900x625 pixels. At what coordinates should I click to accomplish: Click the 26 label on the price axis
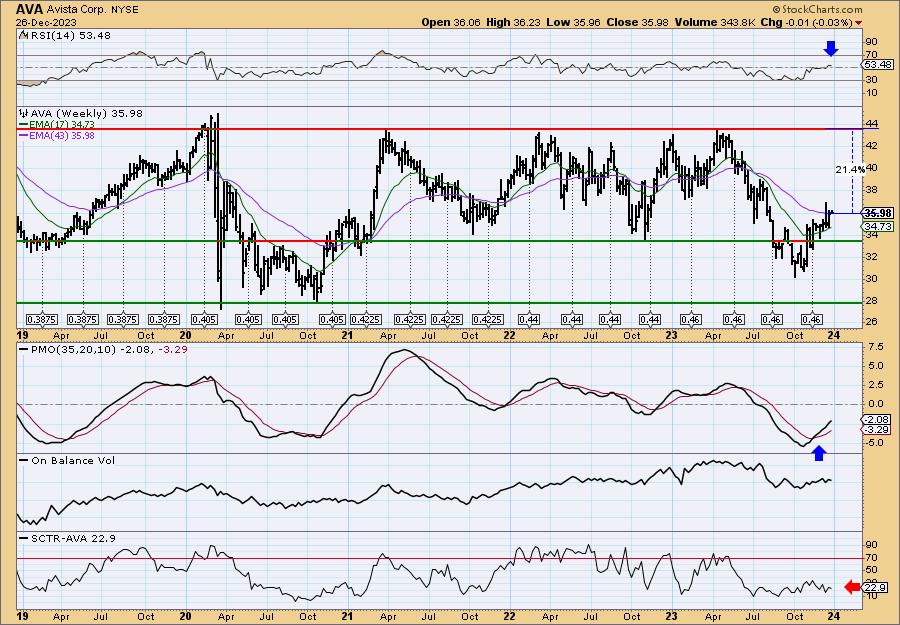pyautogui.click(x=871, y=321)
